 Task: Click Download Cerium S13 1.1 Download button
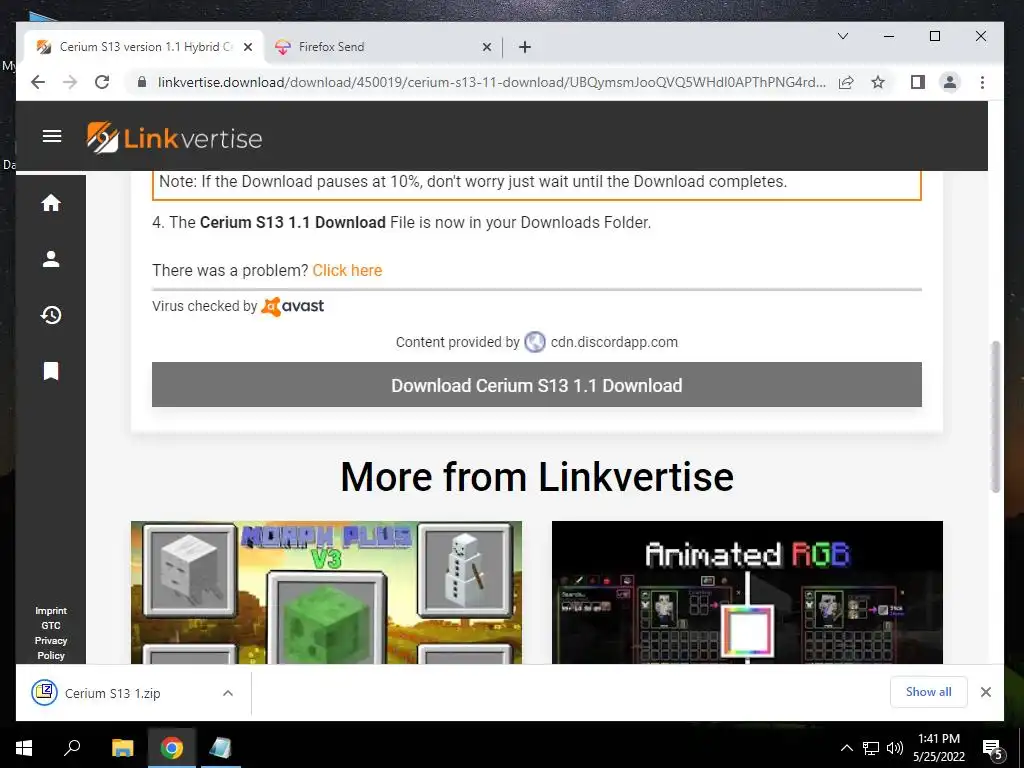(x=537, y=385)
